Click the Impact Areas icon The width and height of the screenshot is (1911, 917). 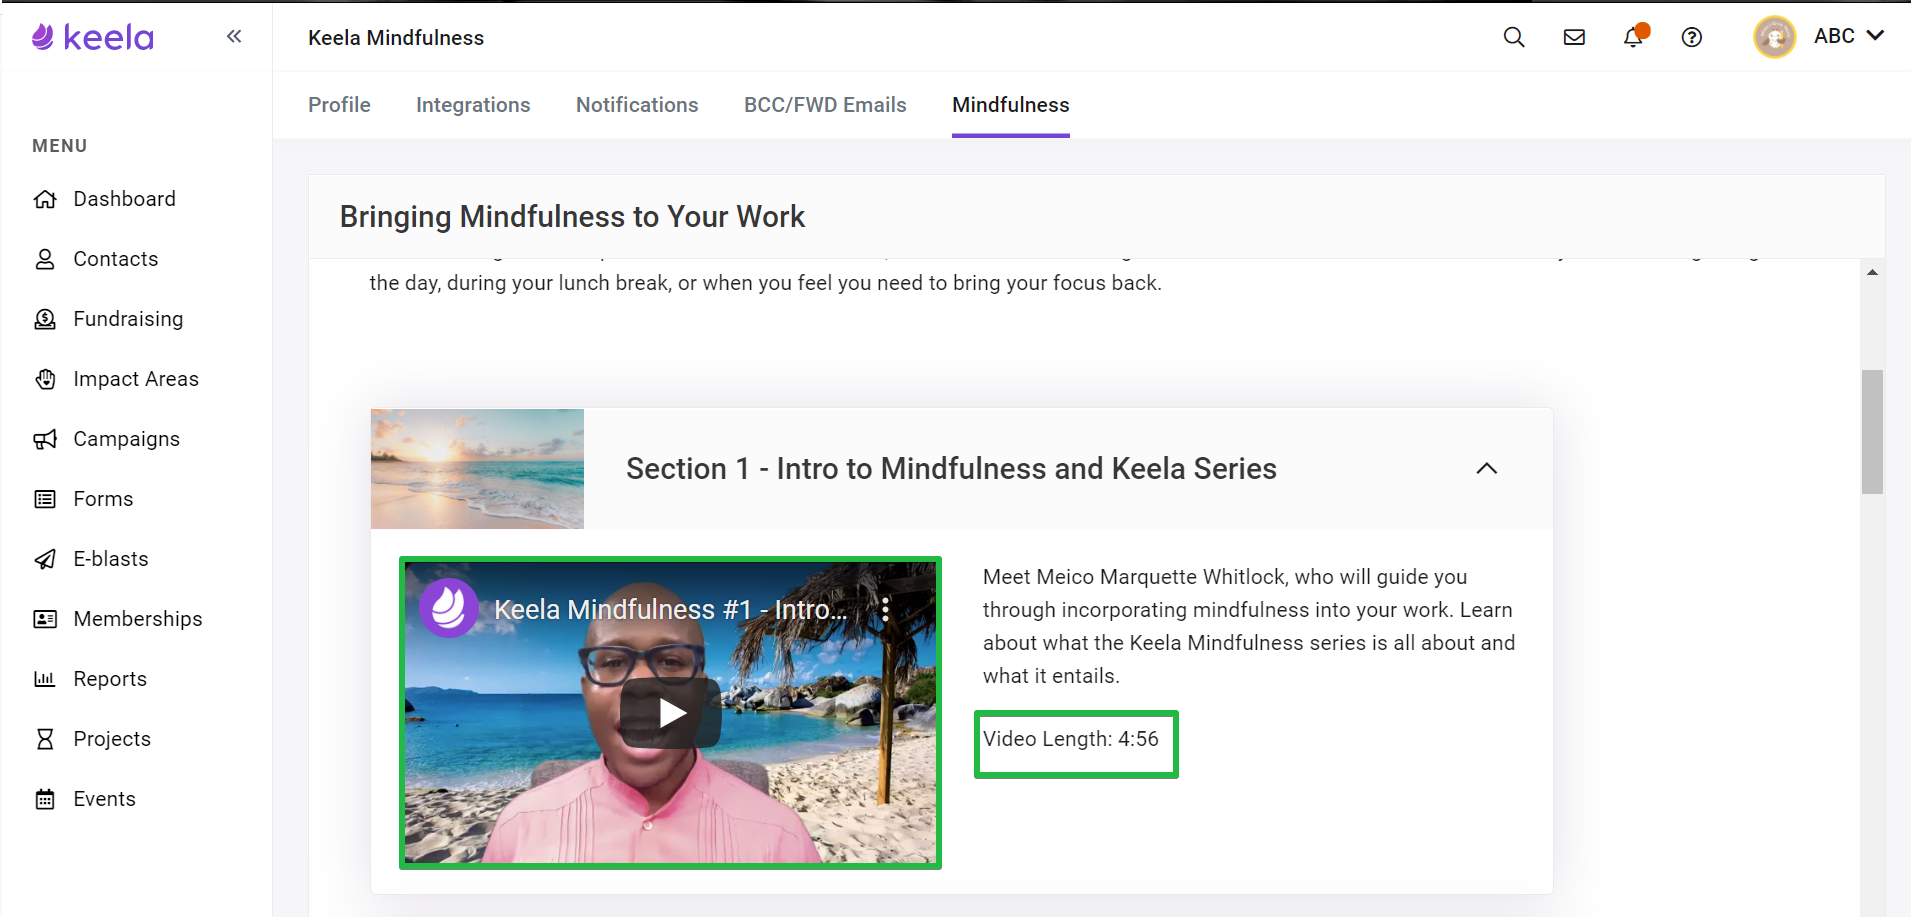click(x=45, y=379)
